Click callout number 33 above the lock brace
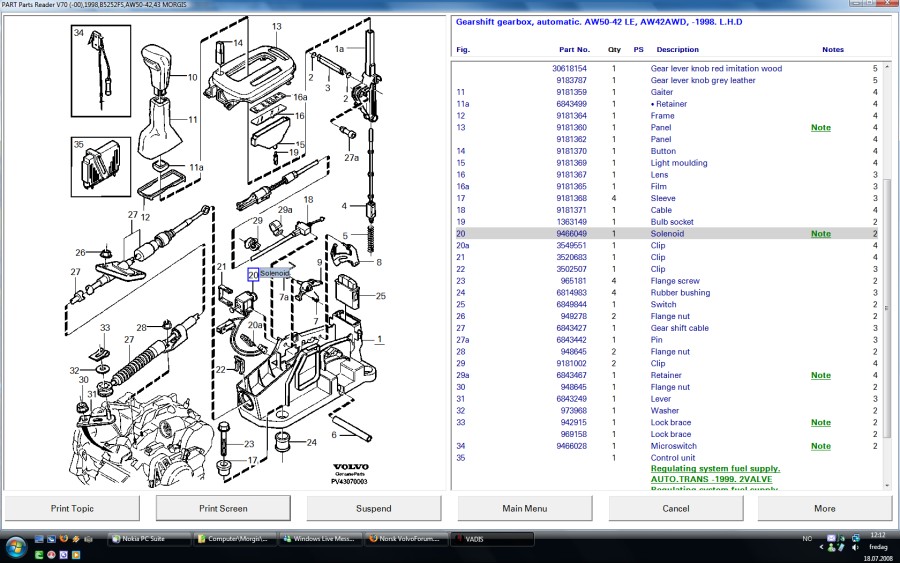This screenshot has height=563, width=900. click(105, 328)
